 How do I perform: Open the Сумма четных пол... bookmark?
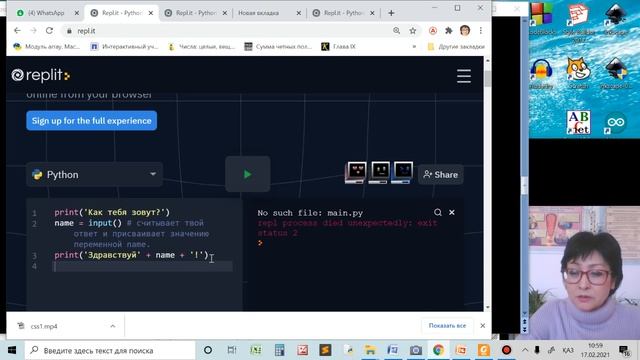coord(278,47)
